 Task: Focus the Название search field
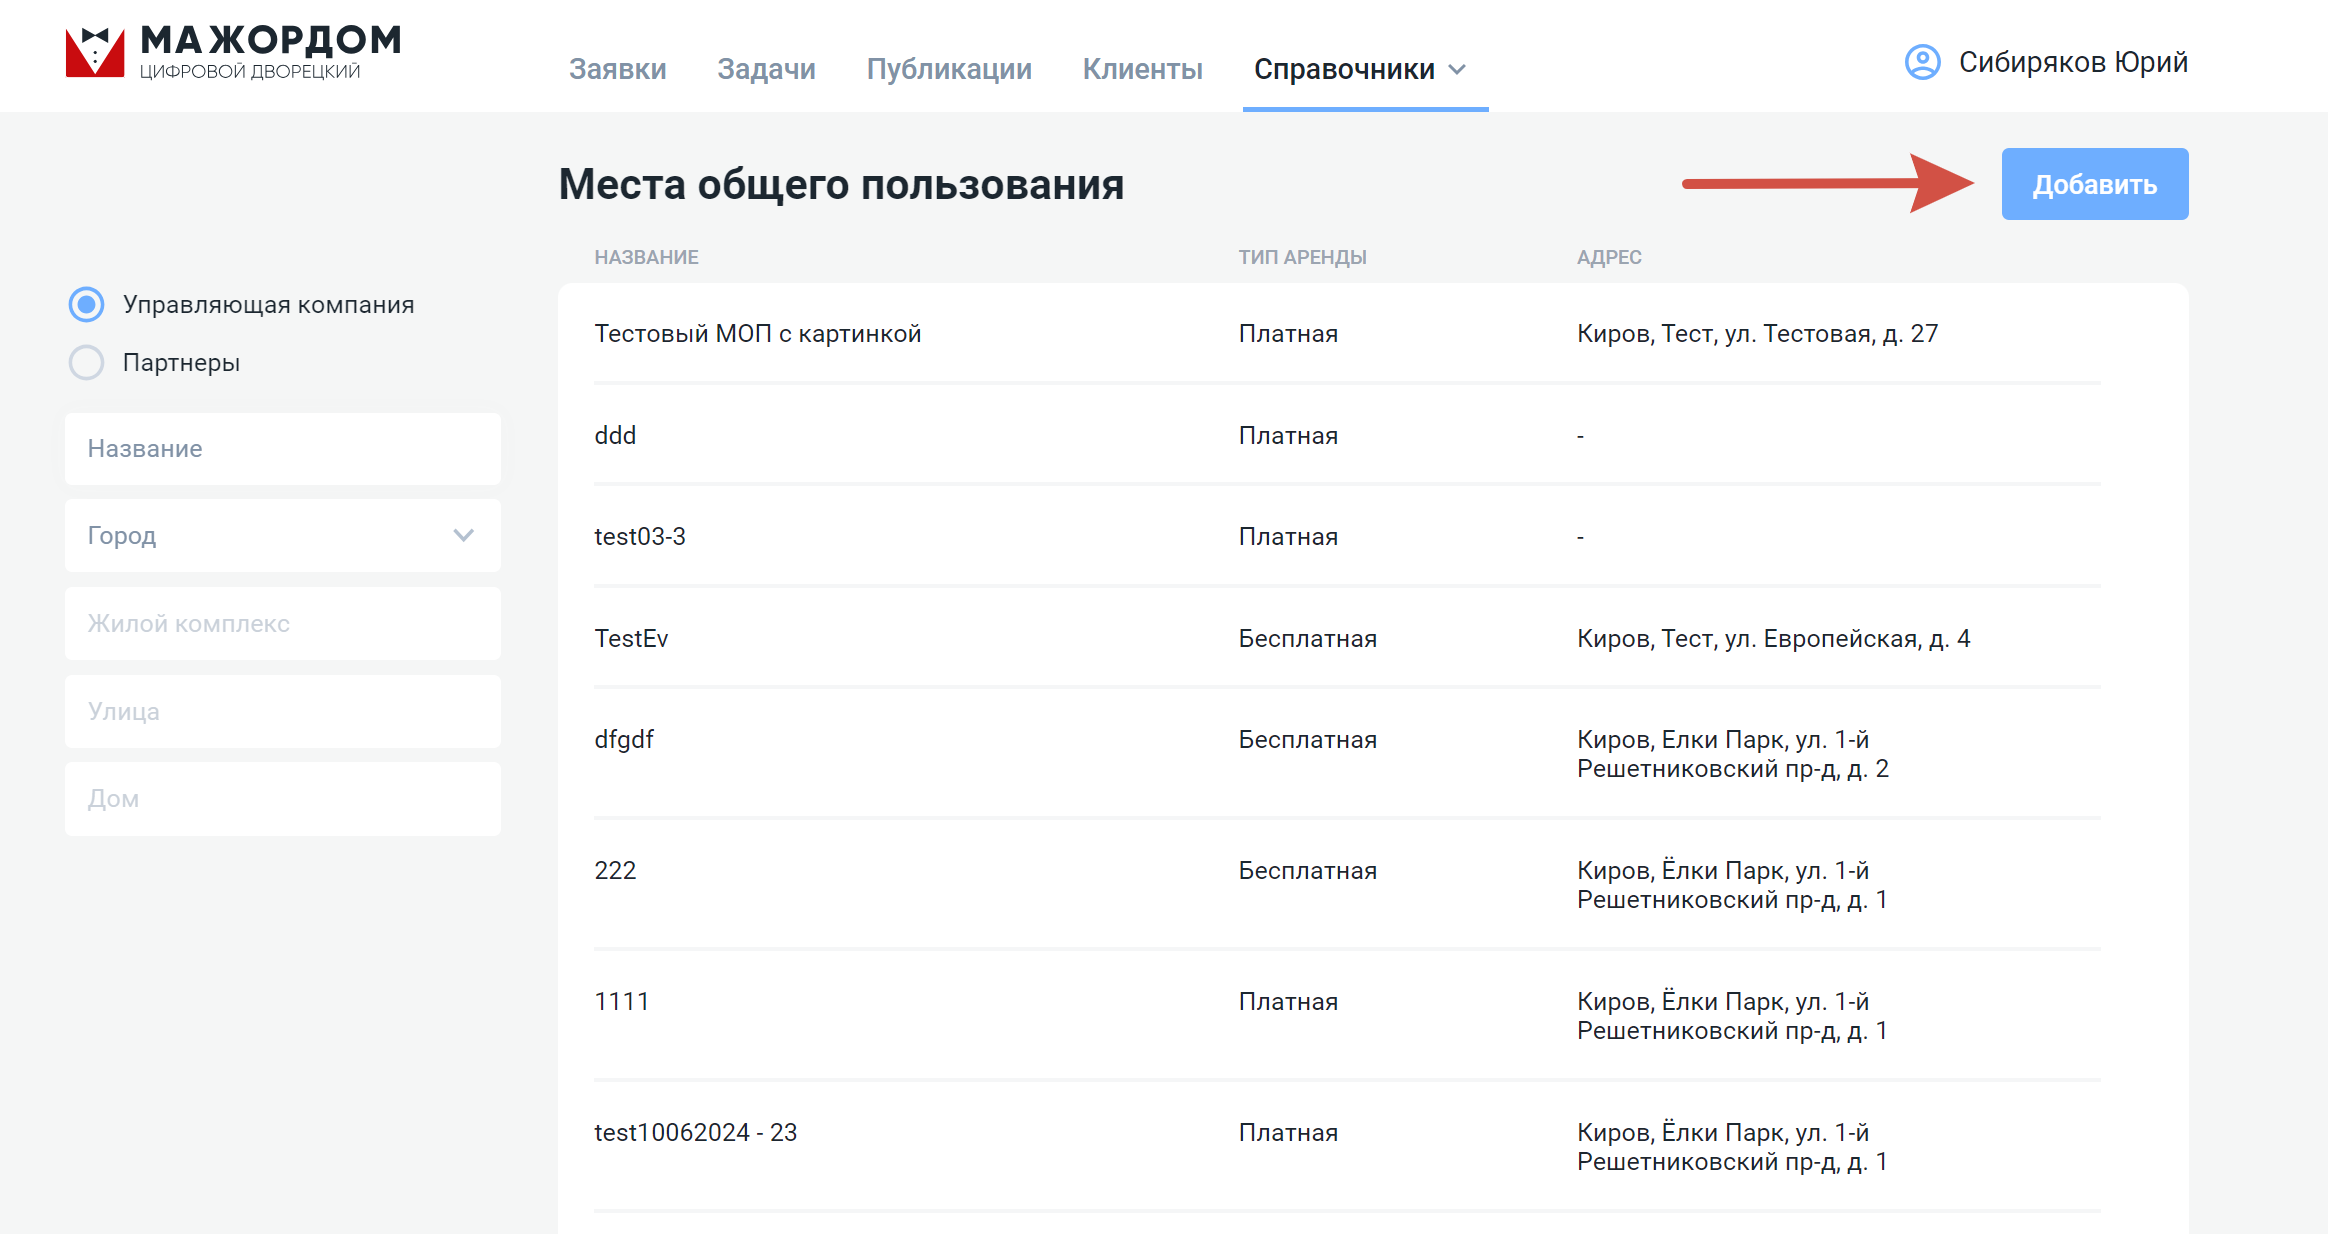coord(282,449)
